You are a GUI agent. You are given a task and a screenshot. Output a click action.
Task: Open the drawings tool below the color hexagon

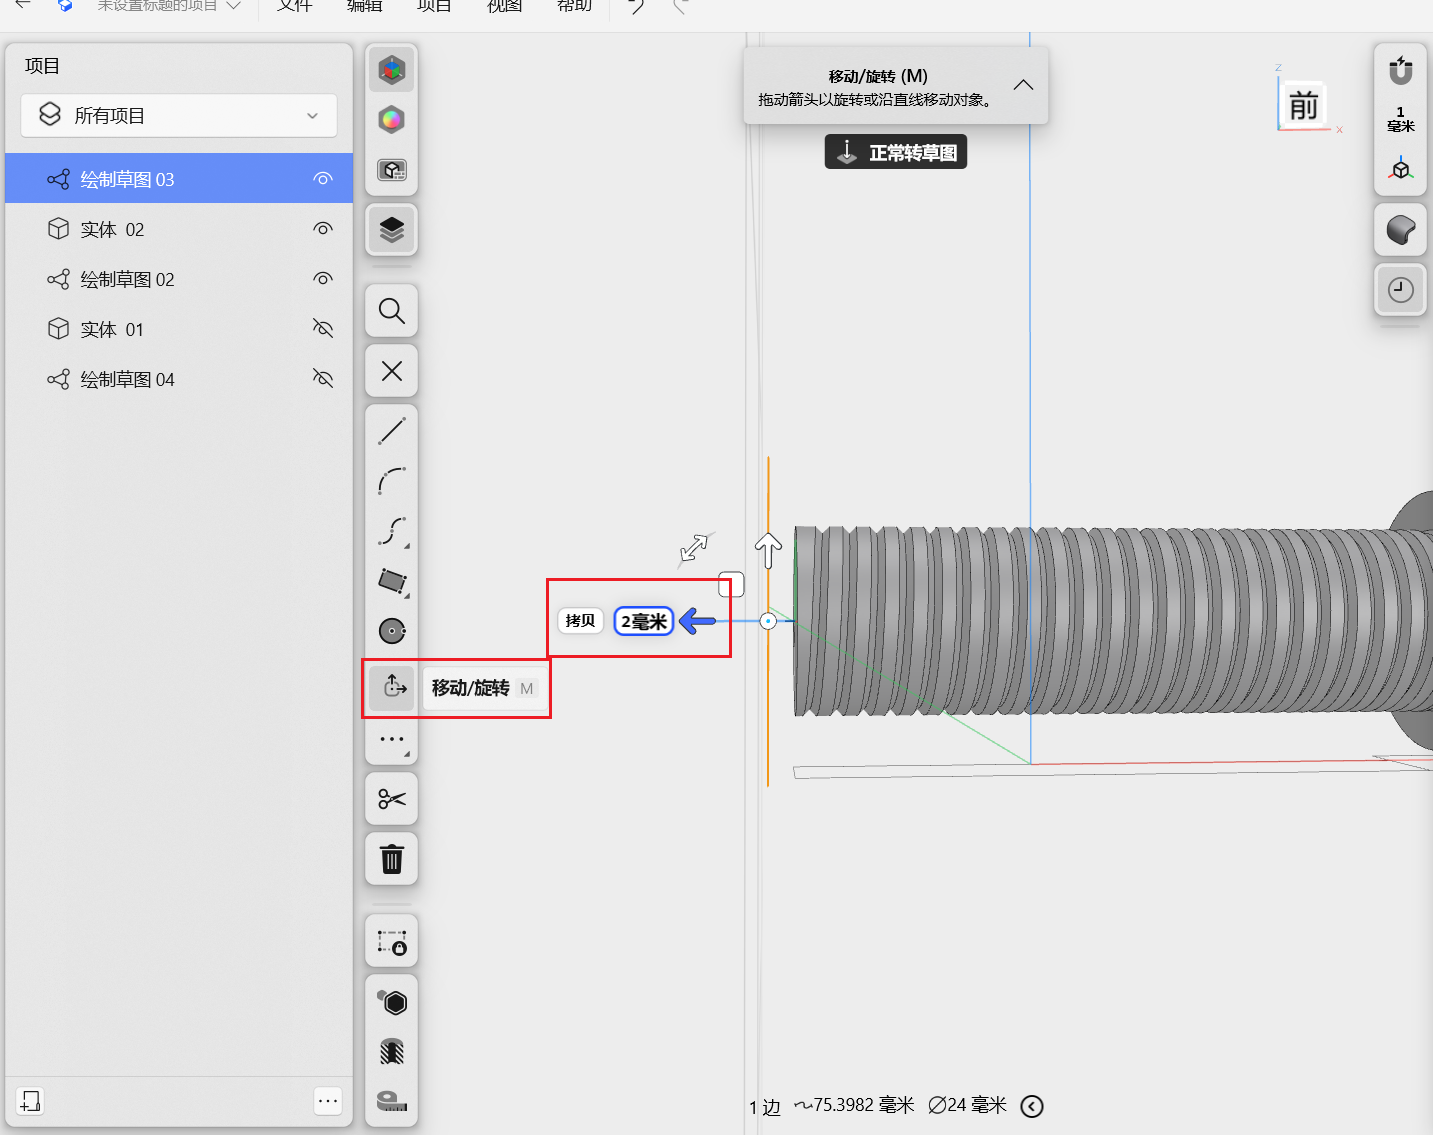[392, 170]
